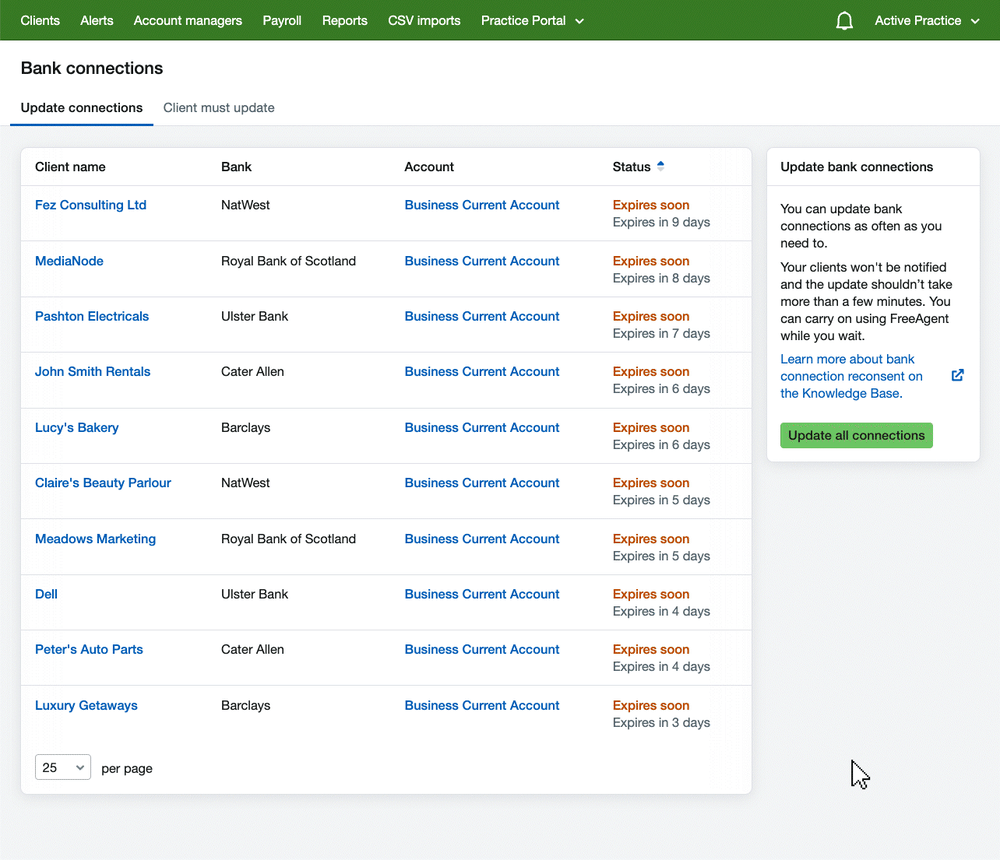Click the Status column sort arrow icon

pos(661,167)
